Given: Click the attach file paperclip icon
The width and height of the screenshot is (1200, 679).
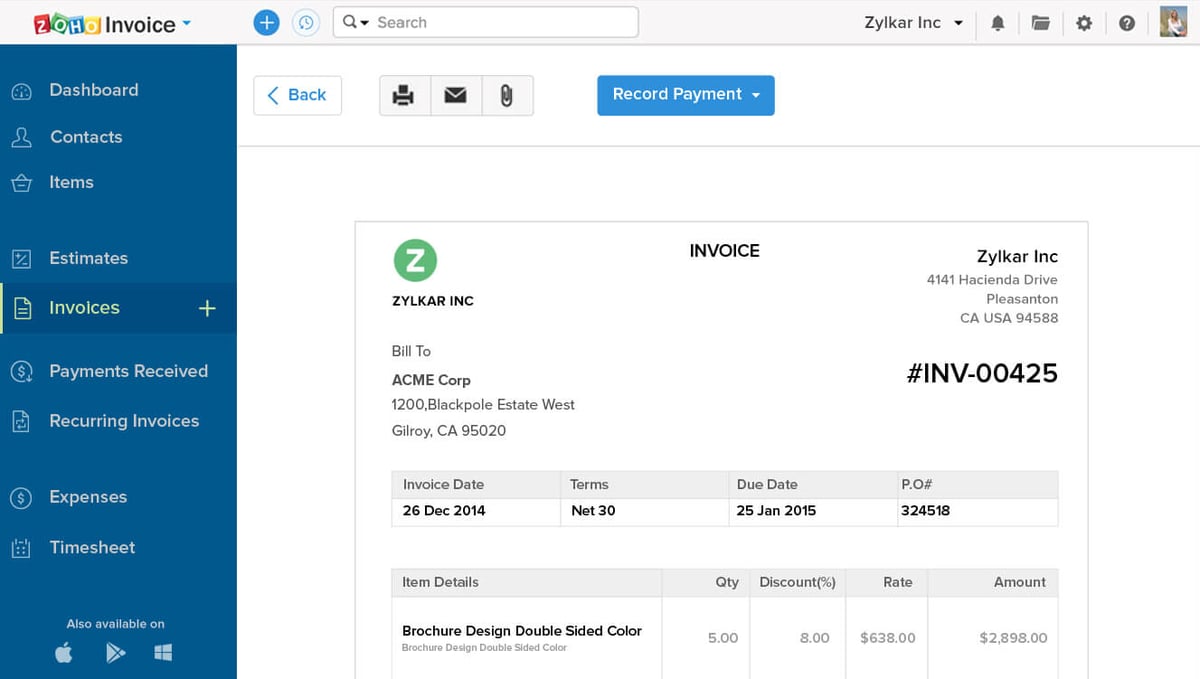Looking at the screenshot, I should [507, 95].
